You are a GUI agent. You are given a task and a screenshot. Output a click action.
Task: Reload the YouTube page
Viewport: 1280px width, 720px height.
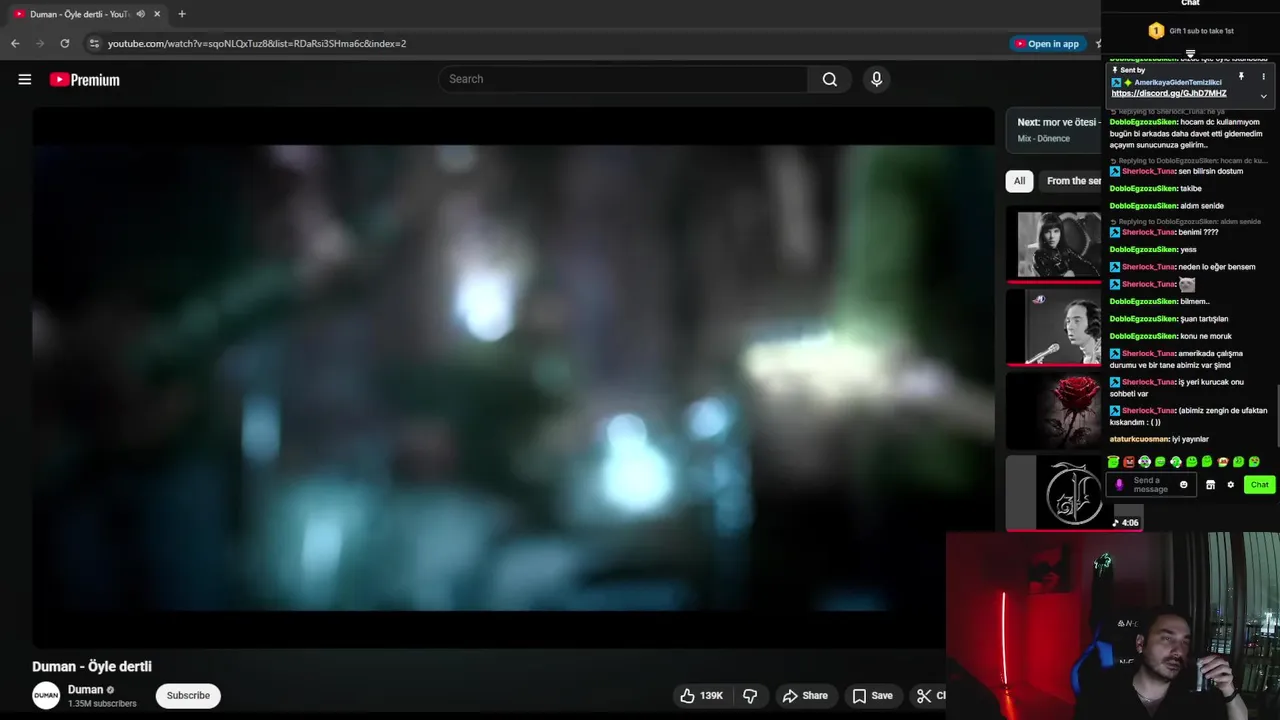click(x=65, y=43)
